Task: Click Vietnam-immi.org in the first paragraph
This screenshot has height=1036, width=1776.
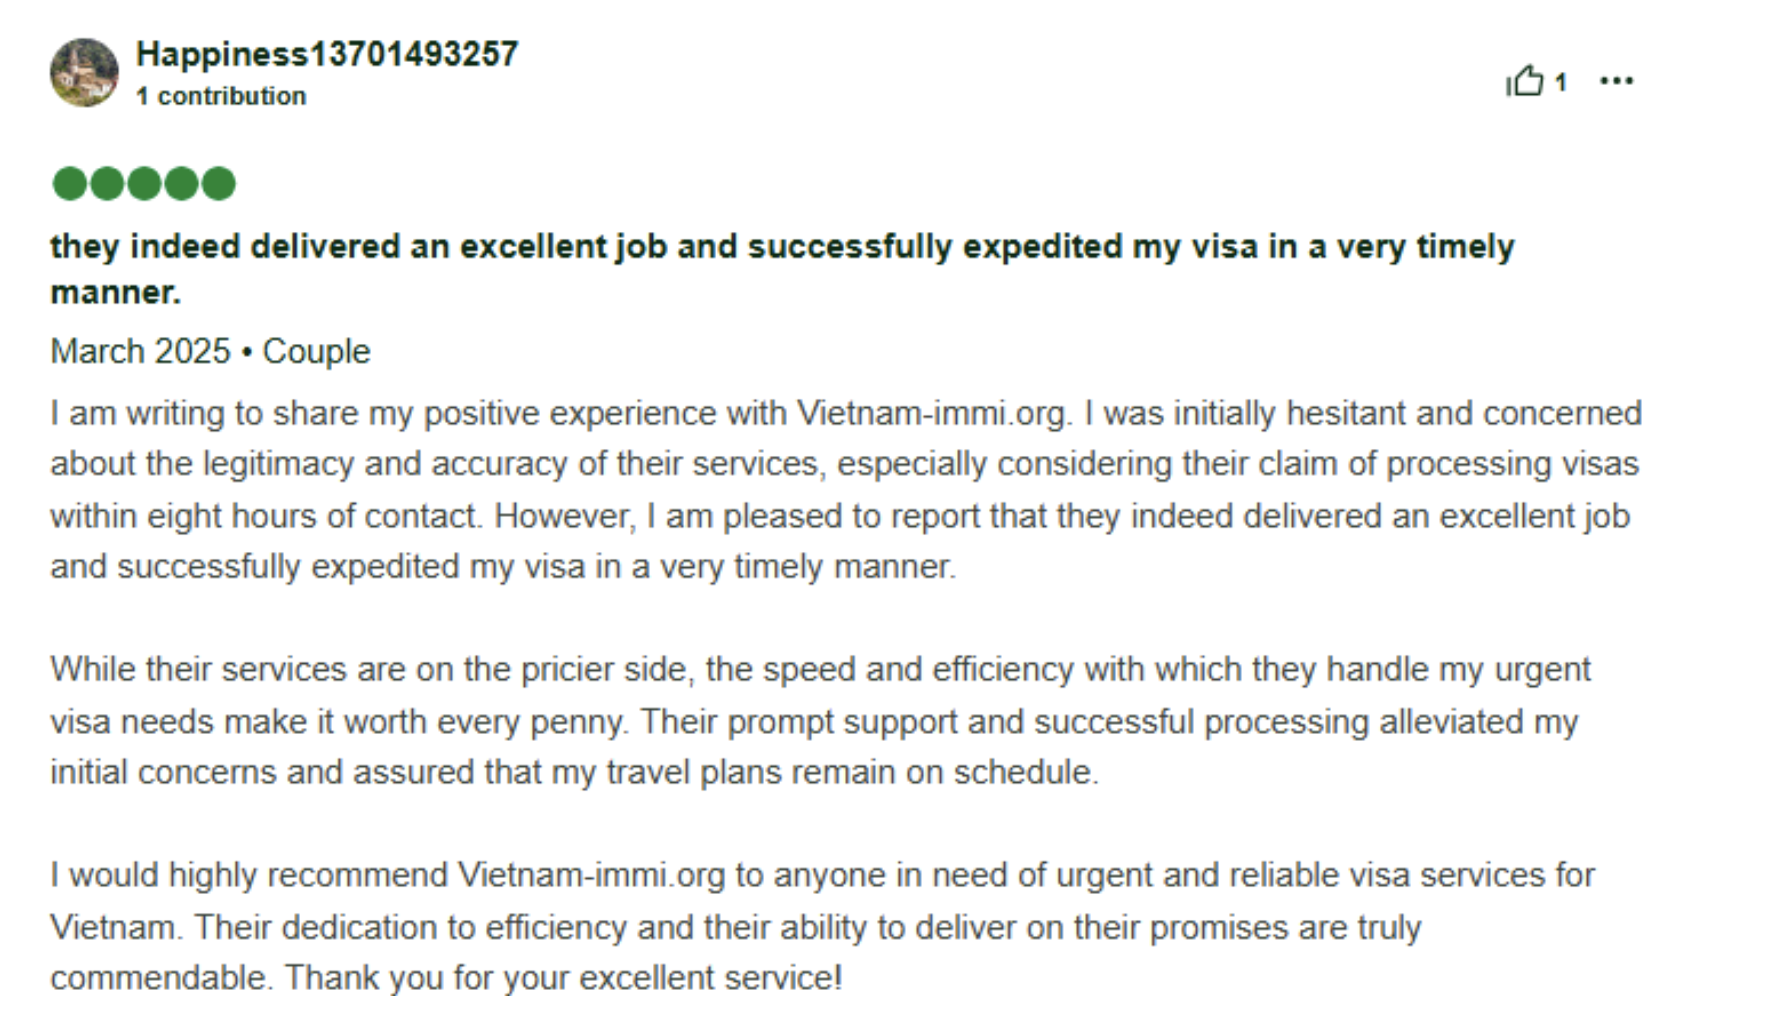Action: 933,414
